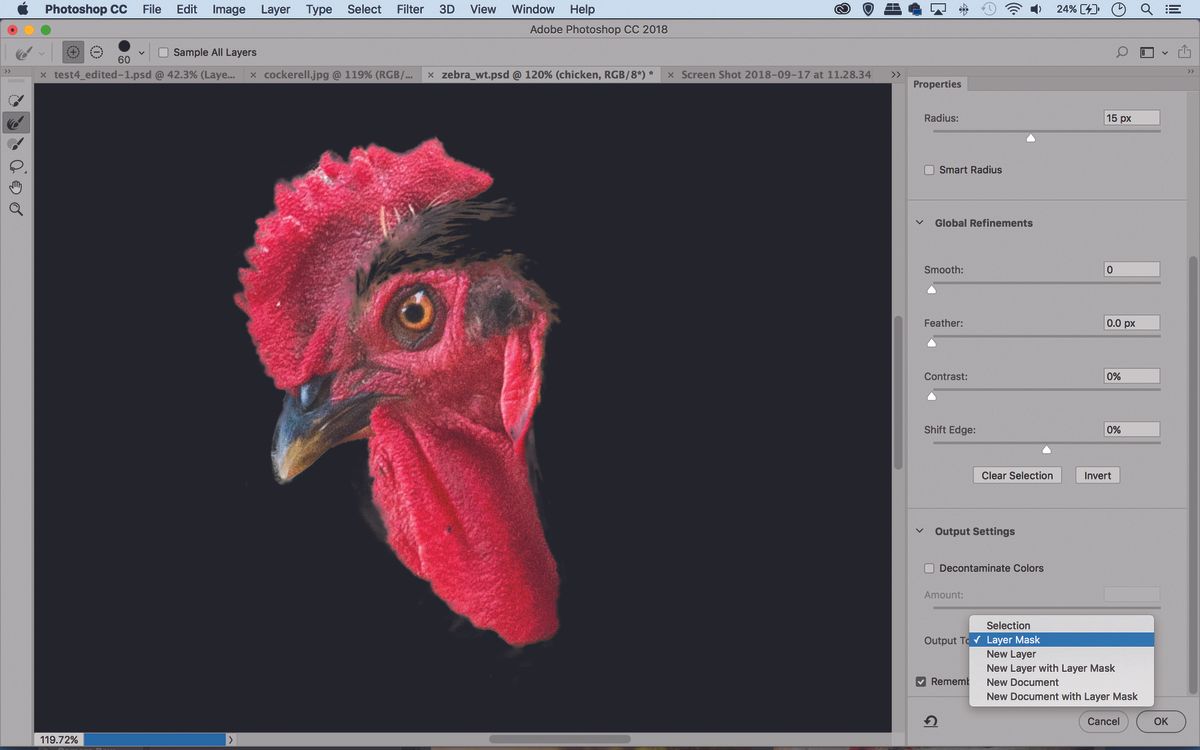
Task: Open the Select menu
Action: [364, 9]
